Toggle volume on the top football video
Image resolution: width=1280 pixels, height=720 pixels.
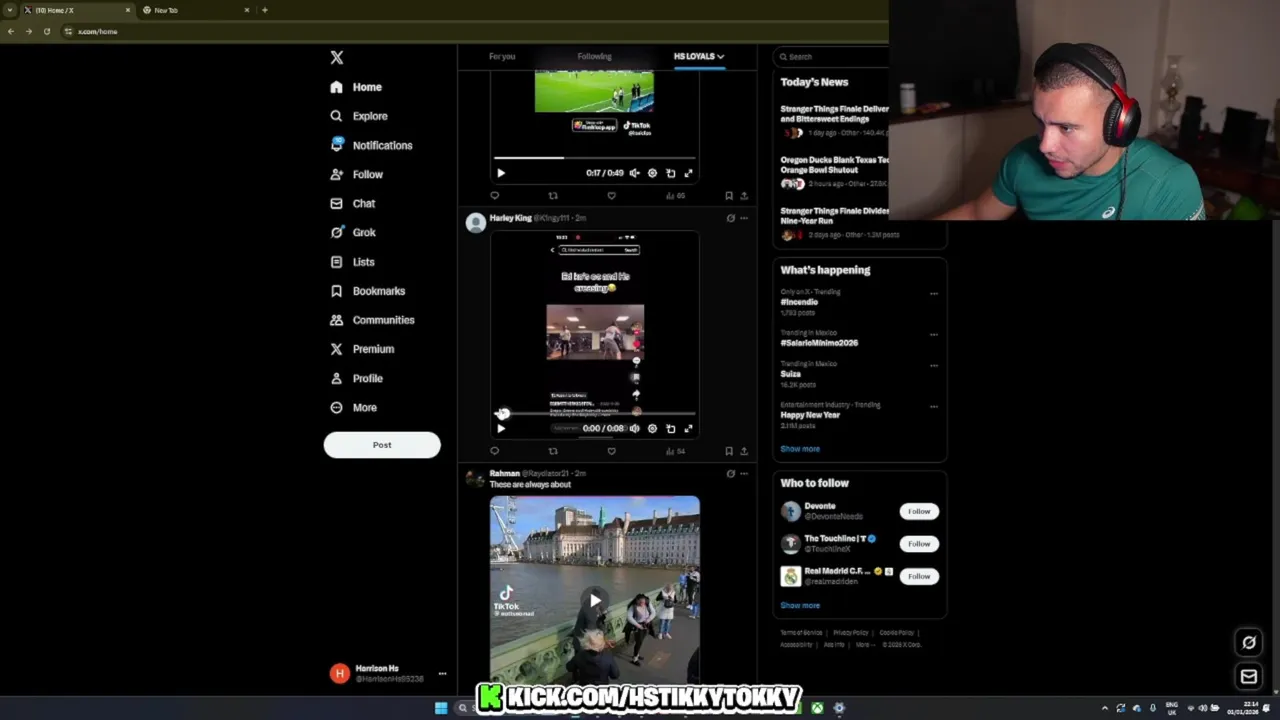click(x=634, y=173)
